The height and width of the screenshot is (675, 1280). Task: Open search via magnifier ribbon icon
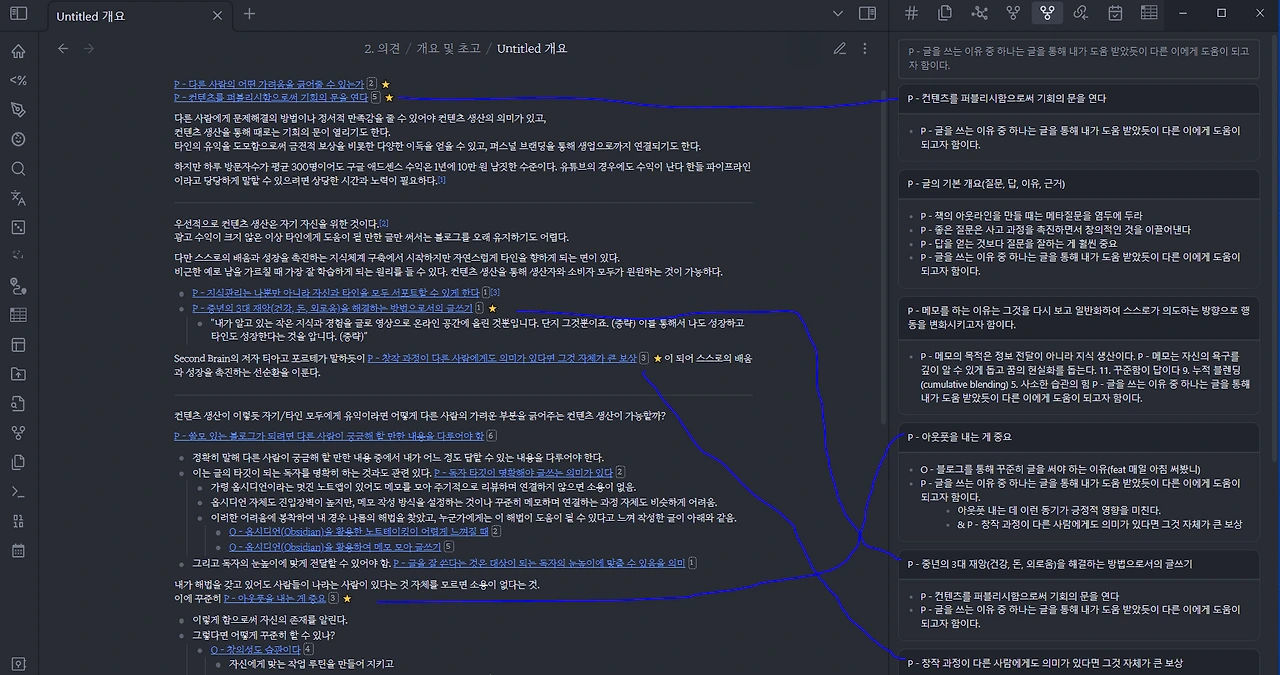18,169
